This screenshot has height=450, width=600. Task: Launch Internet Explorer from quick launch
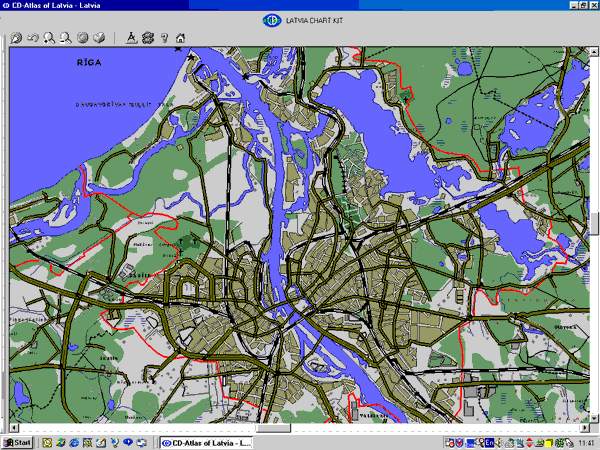click(74, 443)
